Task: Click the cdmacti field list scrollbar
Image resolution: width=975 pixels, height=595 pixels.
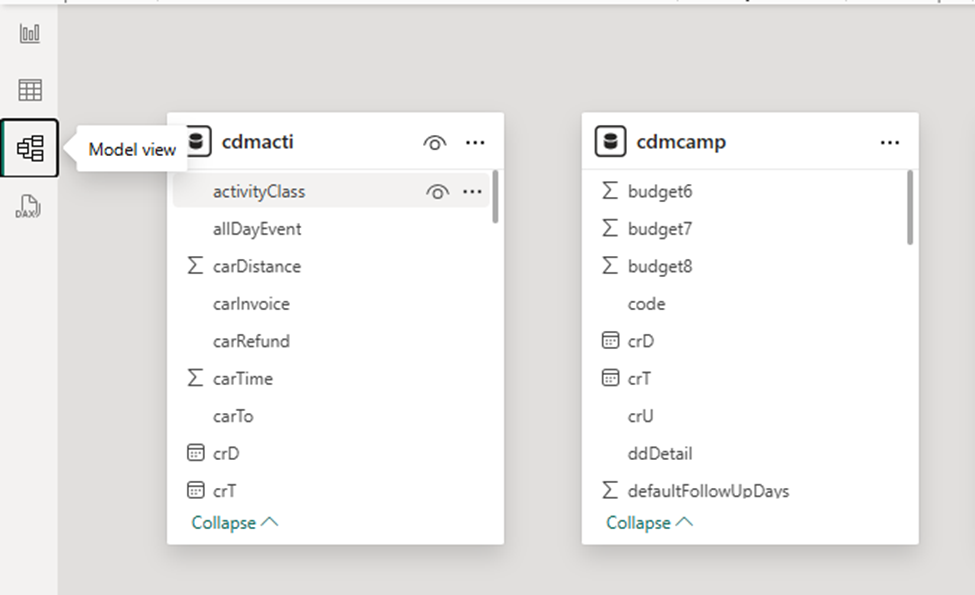Action: 496,198
